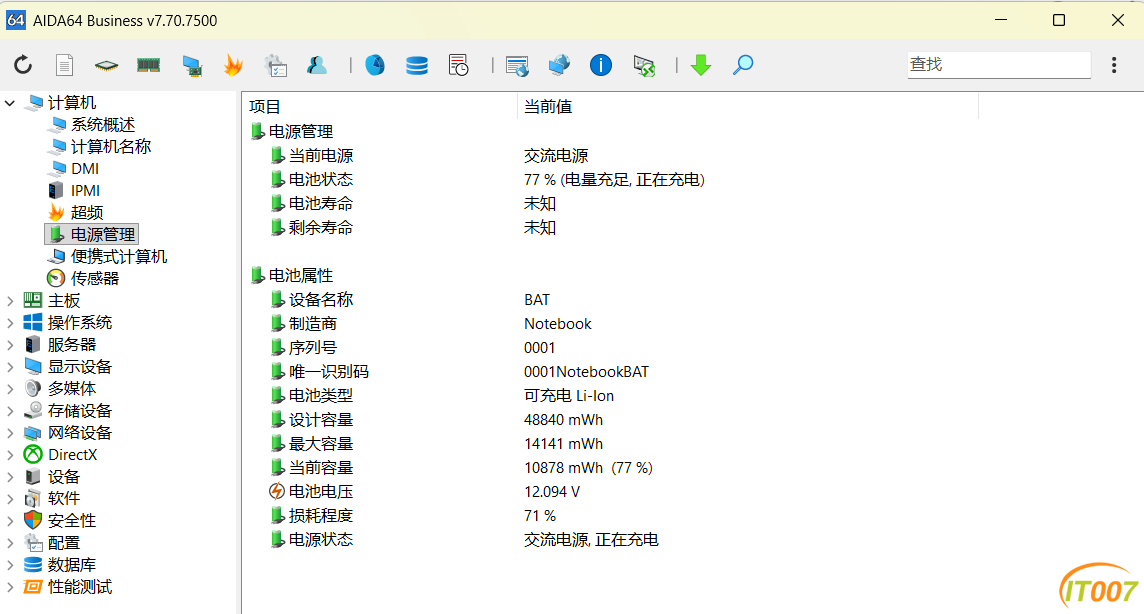Viewport: 1144px width, 614px height.
Task: Expand the 存储设备 tree node
Action: 10,411
